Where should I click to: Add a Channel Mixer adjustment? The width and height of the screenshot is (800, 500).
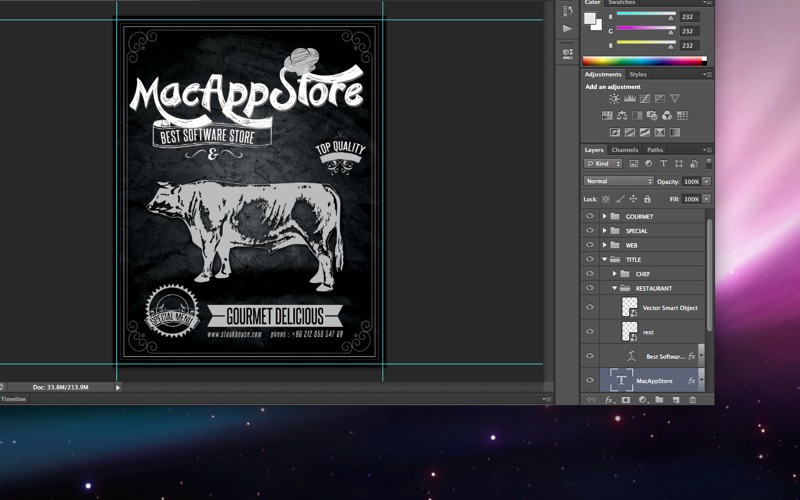tap(667, 115)
